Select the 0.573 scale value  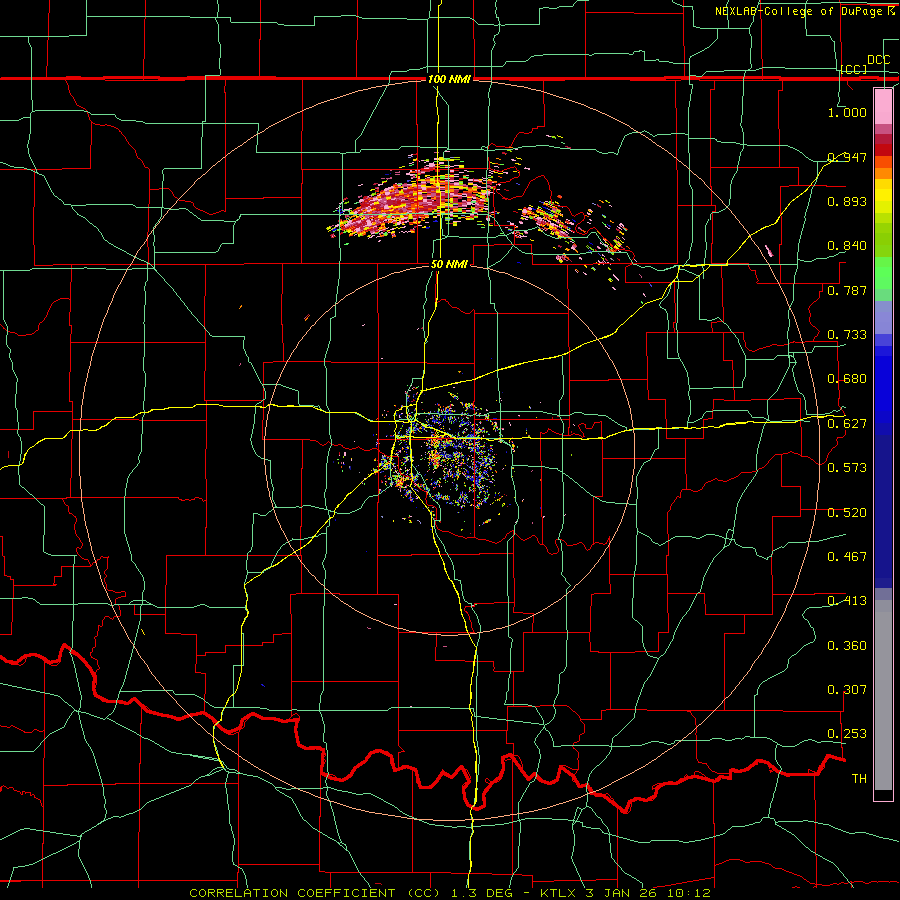847,468
